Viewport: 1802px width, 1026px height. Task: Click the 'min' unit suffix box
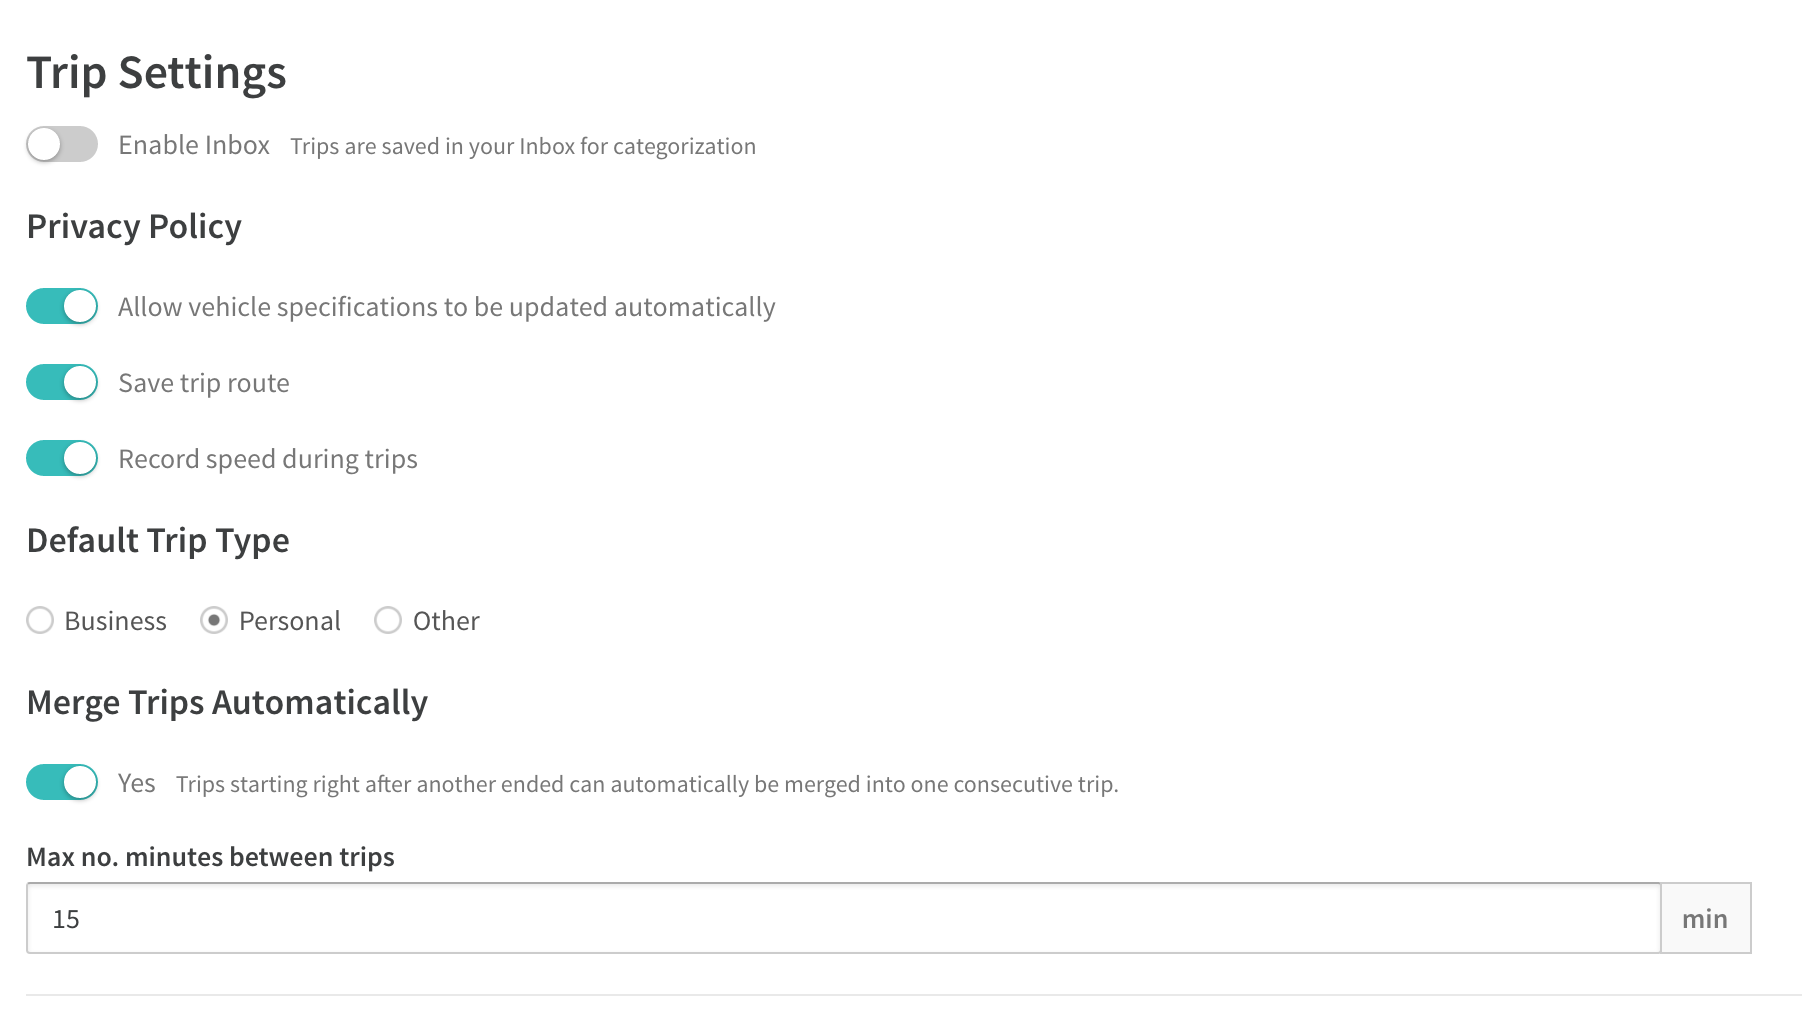click(x=1705, y=918)
